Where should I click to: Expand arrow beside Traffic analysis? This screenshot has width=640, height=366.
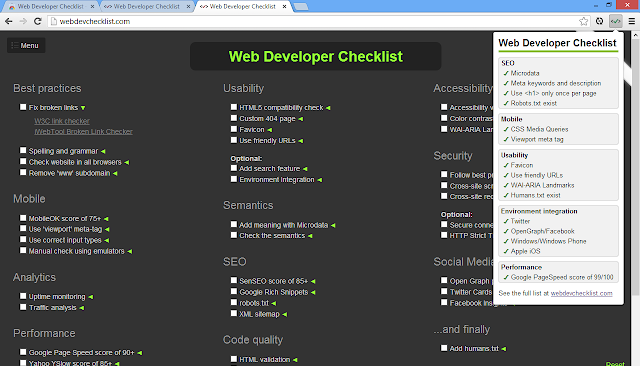point(82,308)
